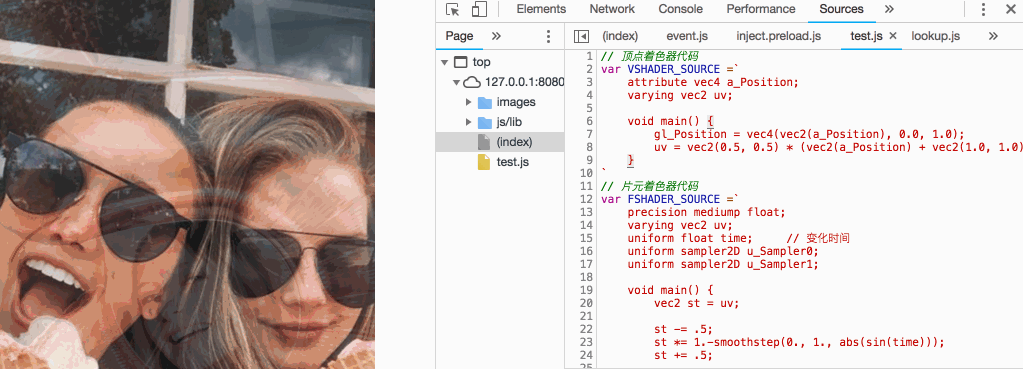Click 'st += .5;' code line

coord(683,355)
